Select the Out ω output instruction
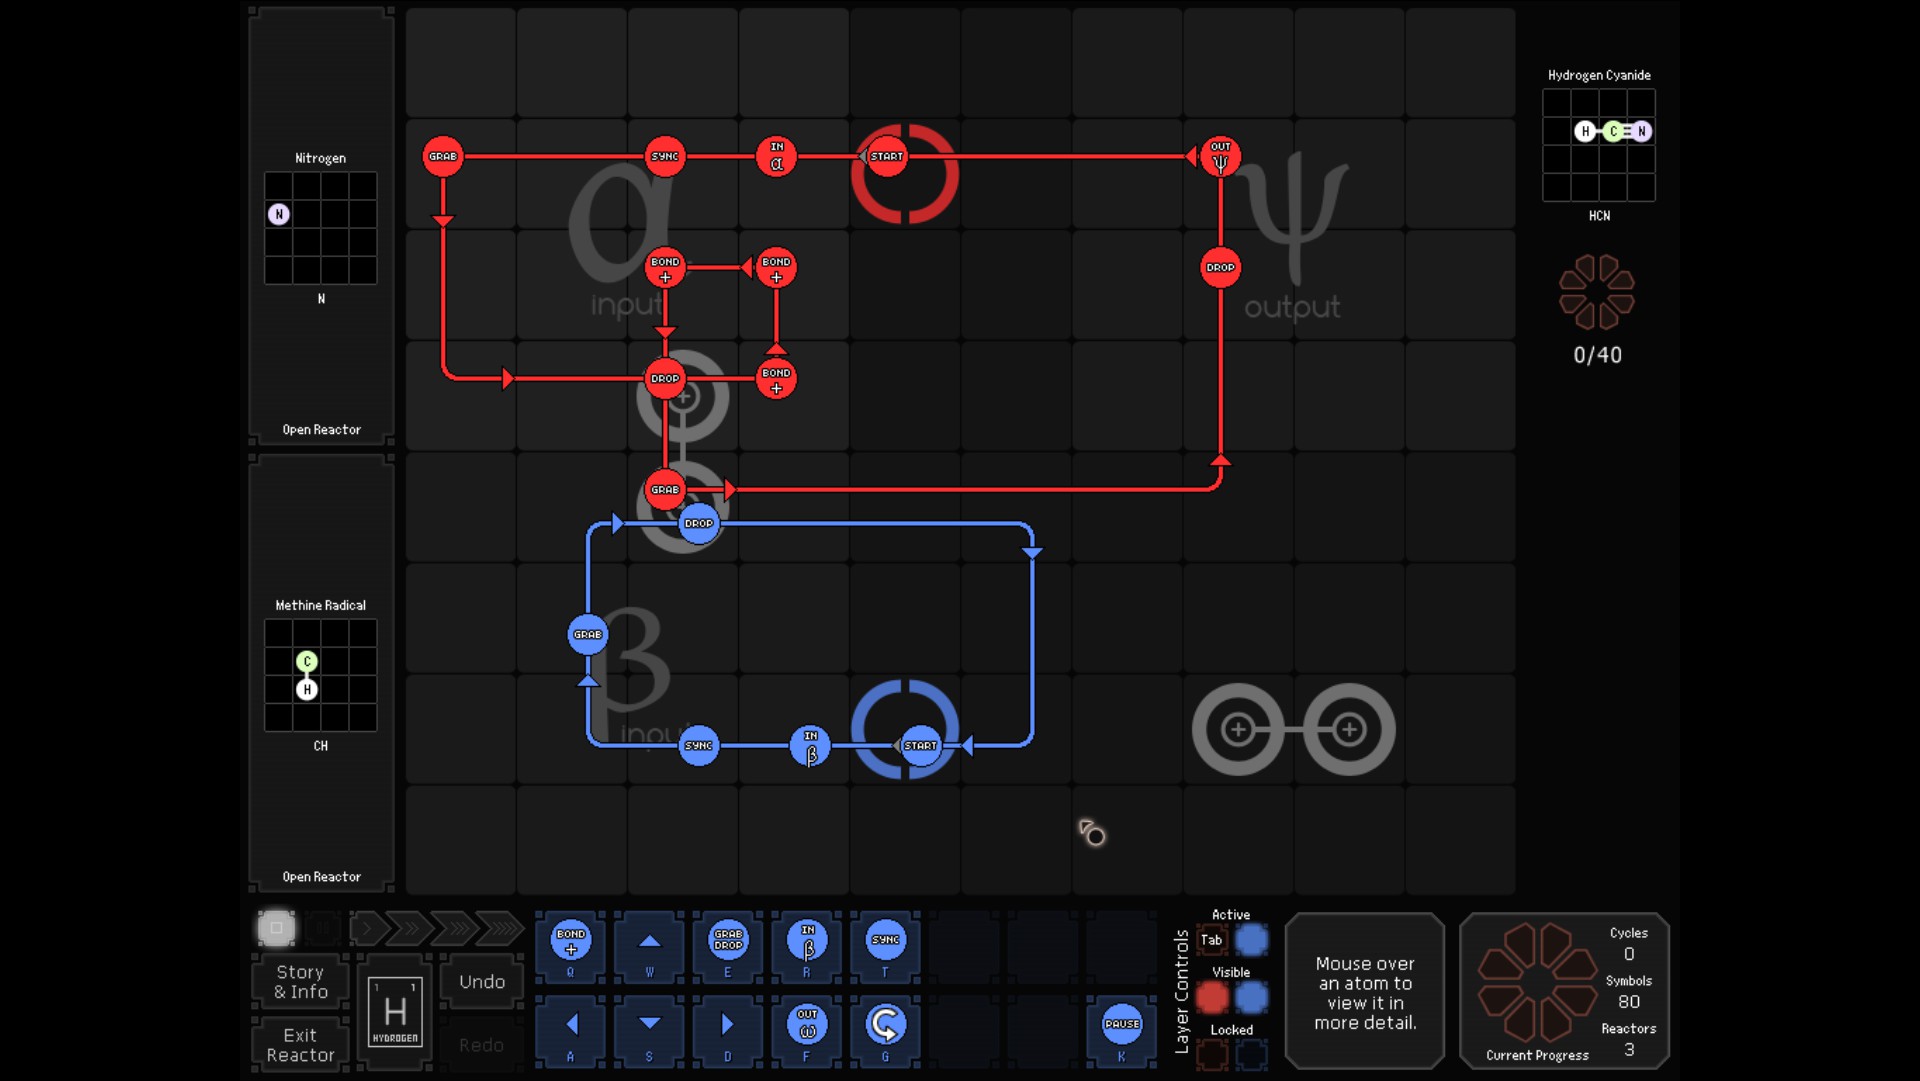This screenshot has height=1081, width=1920. pyautogui.click(x=807, y=1024)
